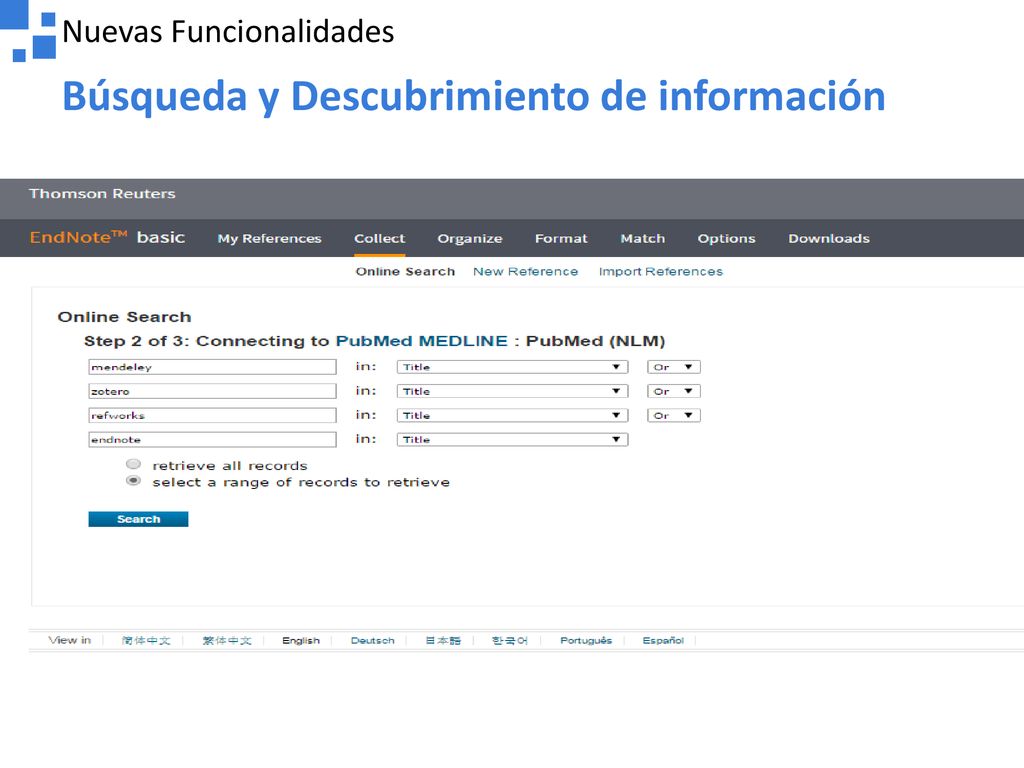Select 'retrieve all records' radio button
This screenshot has height=768, width=1024.
pyautogui.click(x=133, y=464)
